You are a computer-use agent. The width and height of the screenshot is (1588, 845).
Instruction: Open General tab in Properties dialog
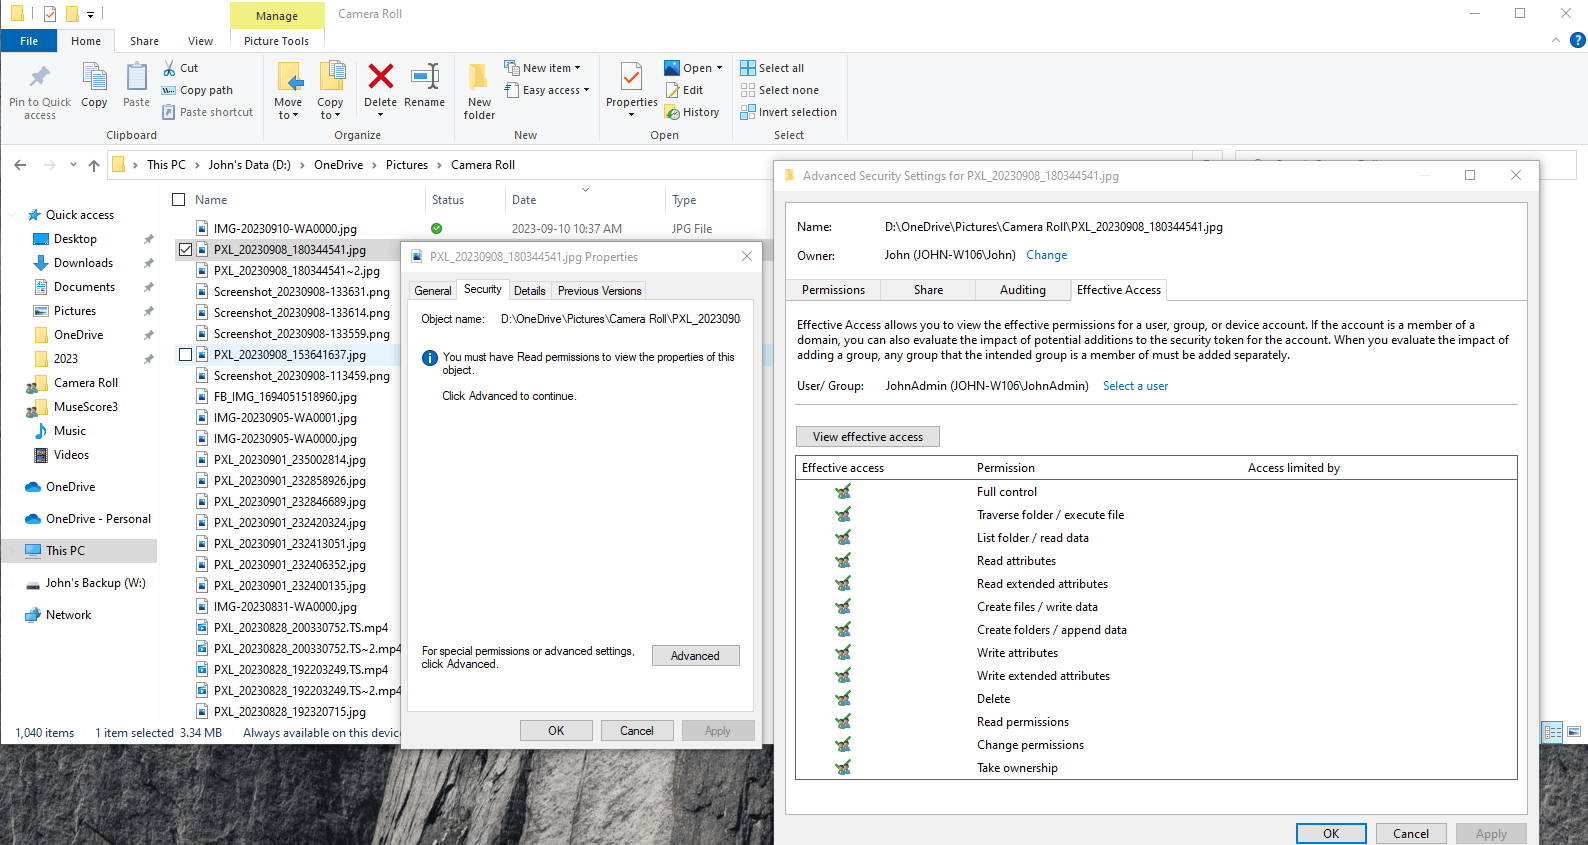(x=433, y=291)
